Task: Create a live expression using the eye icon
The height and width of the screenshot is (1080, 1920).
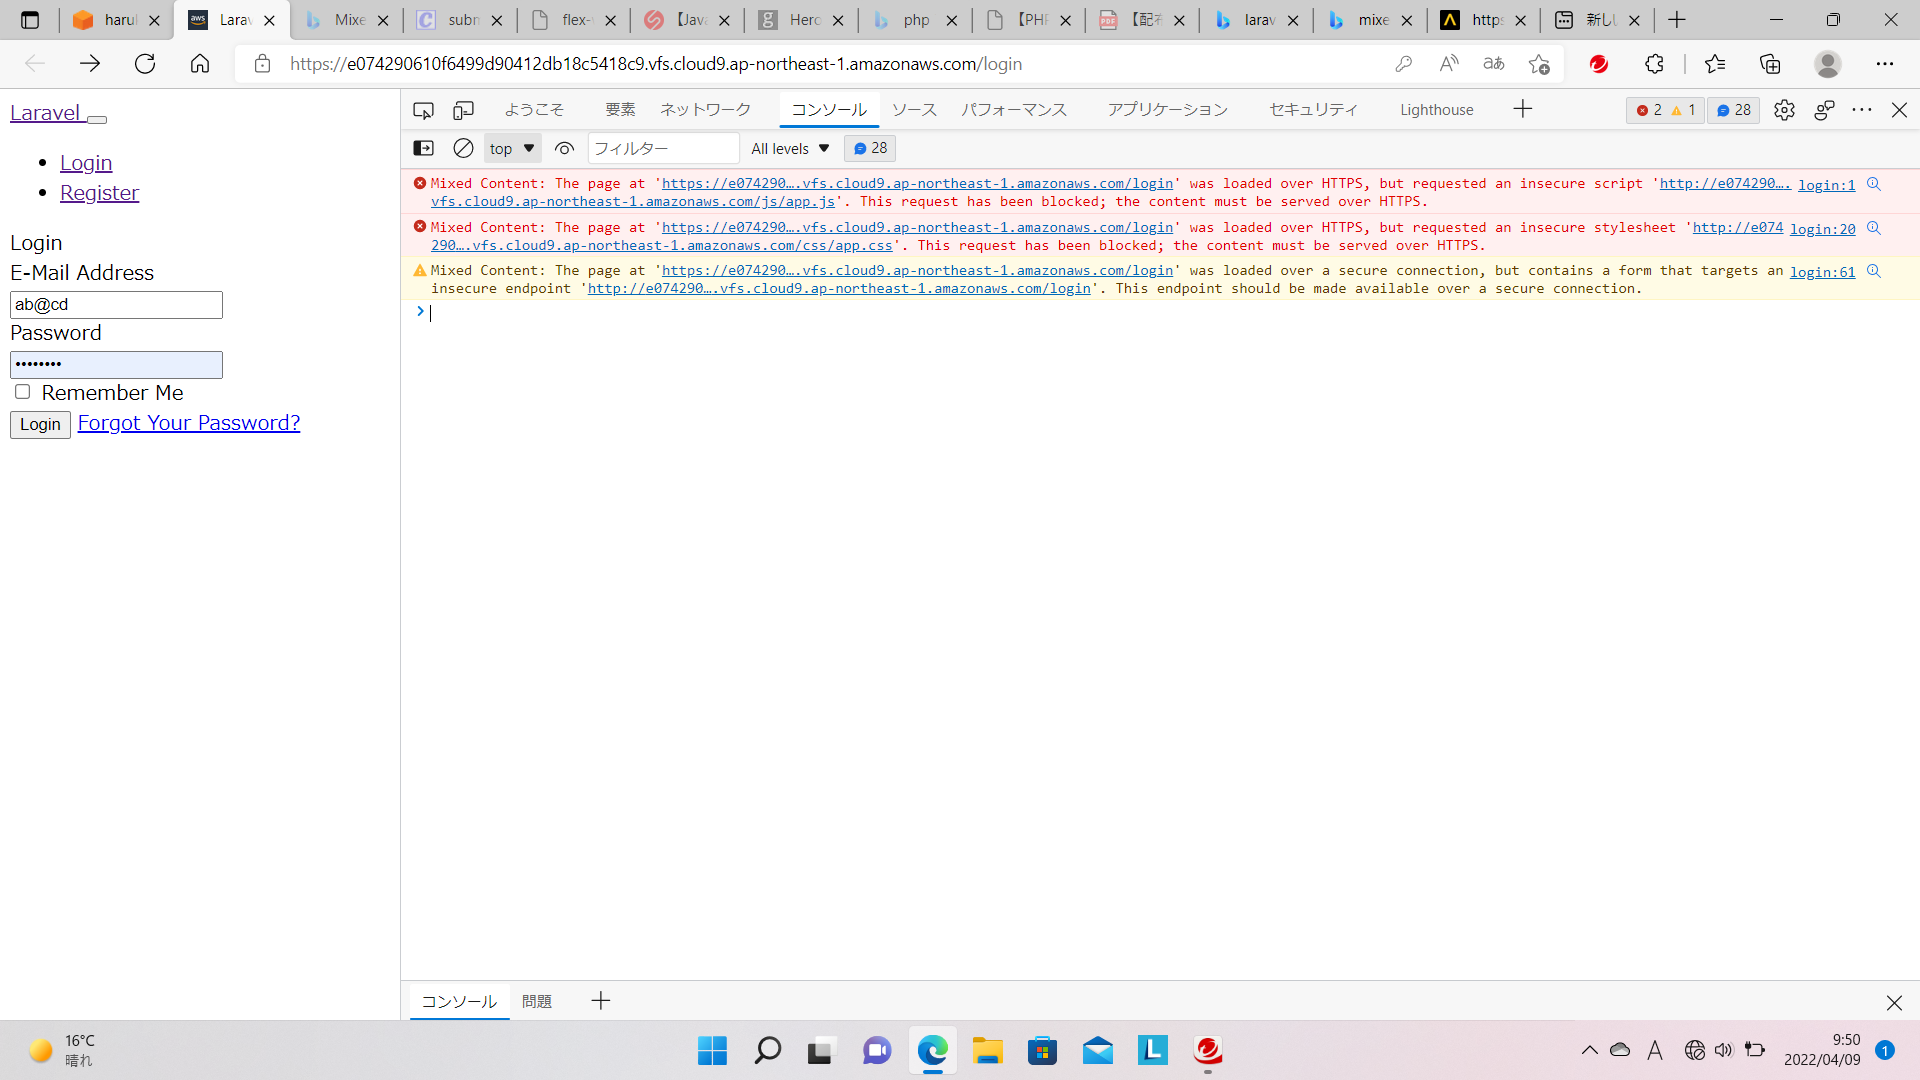Action: 563,148
